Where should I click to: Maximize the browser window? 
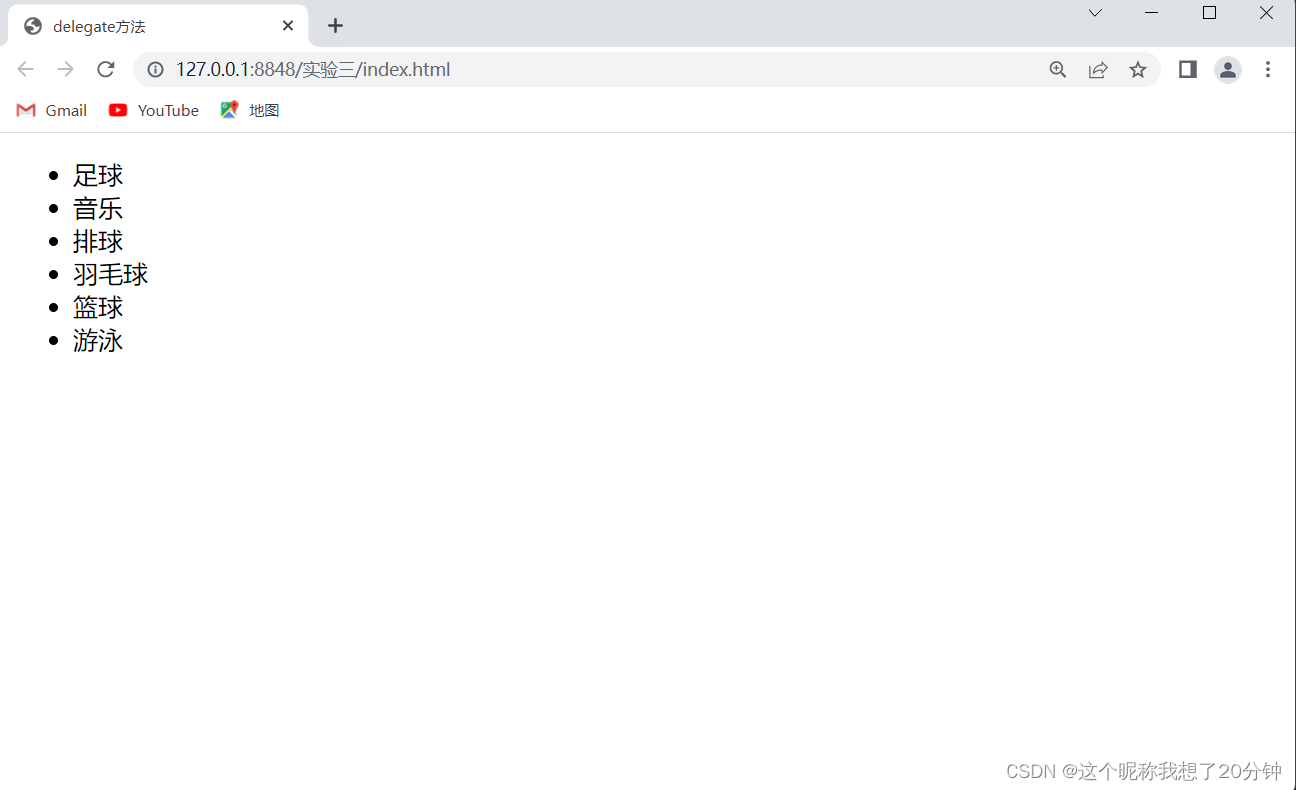coord(1209,13)
